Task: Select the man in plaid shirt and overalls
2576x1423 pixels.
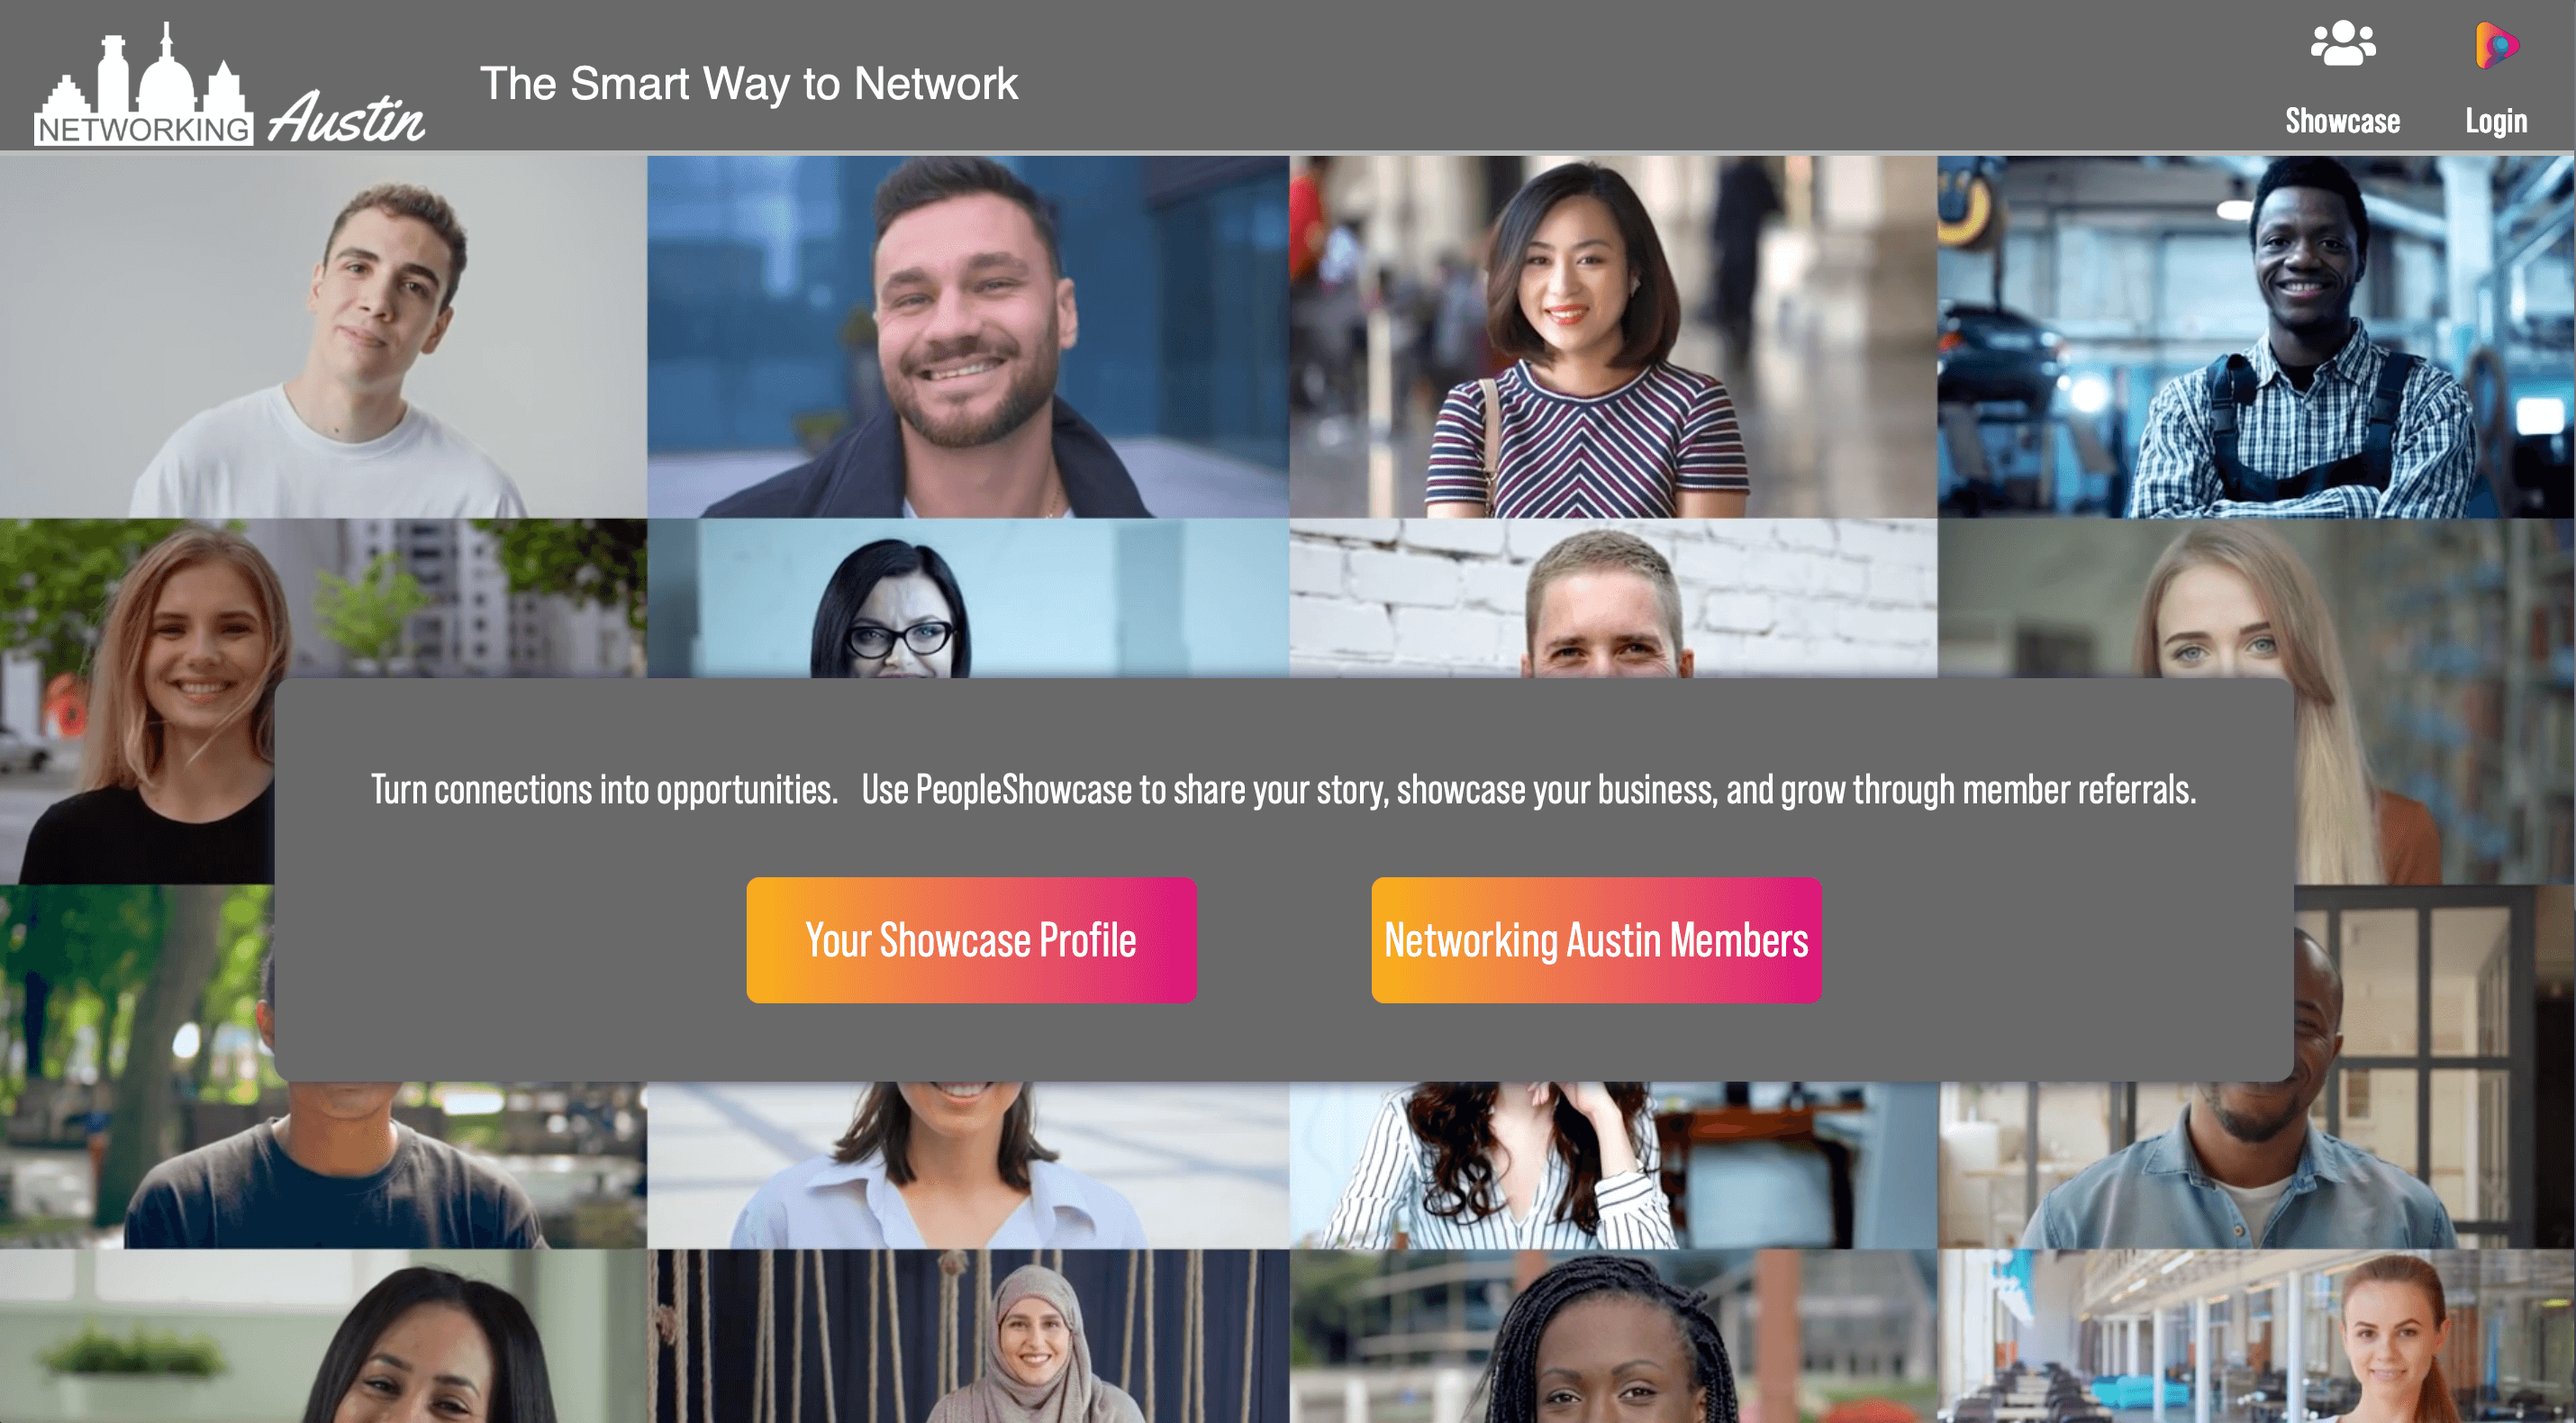Action: point(2256,336)
